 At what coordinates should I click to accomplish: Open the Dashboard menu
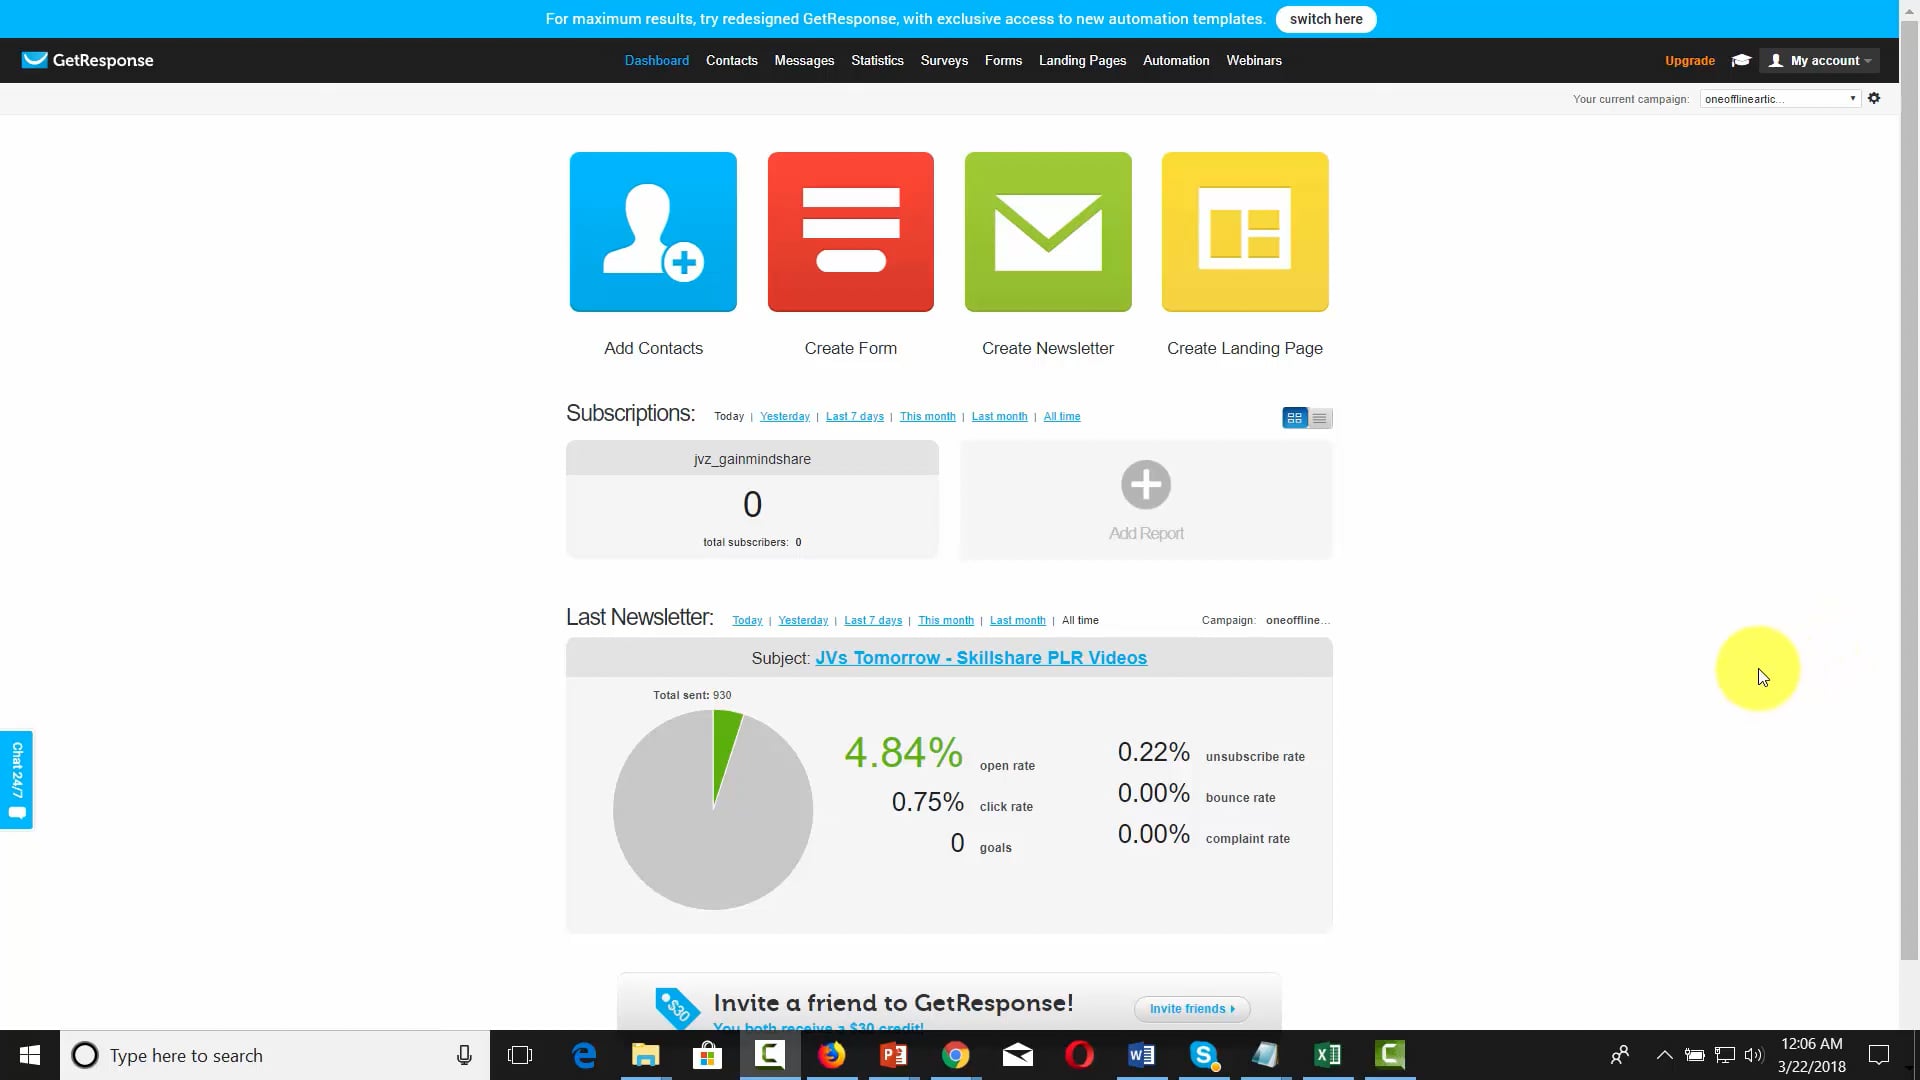click(657, 61)
